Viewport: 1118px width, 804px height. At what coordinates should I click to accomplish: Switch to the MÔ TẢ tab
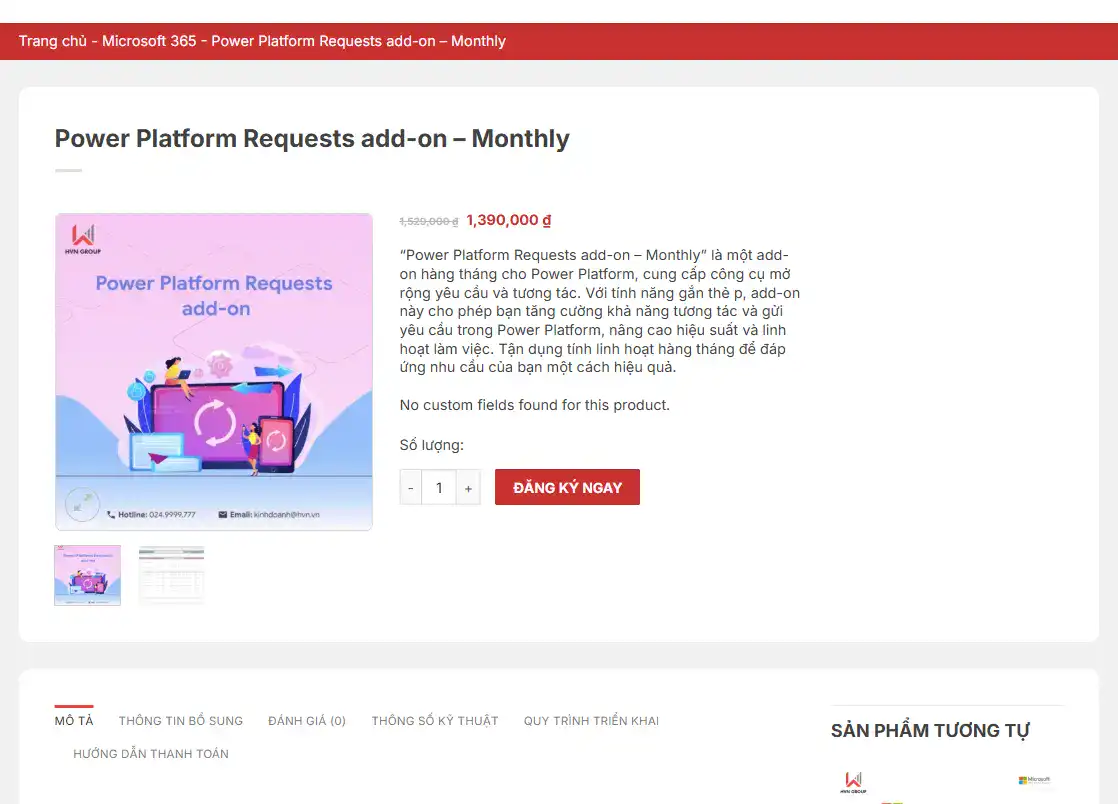[x=74, y=720]
